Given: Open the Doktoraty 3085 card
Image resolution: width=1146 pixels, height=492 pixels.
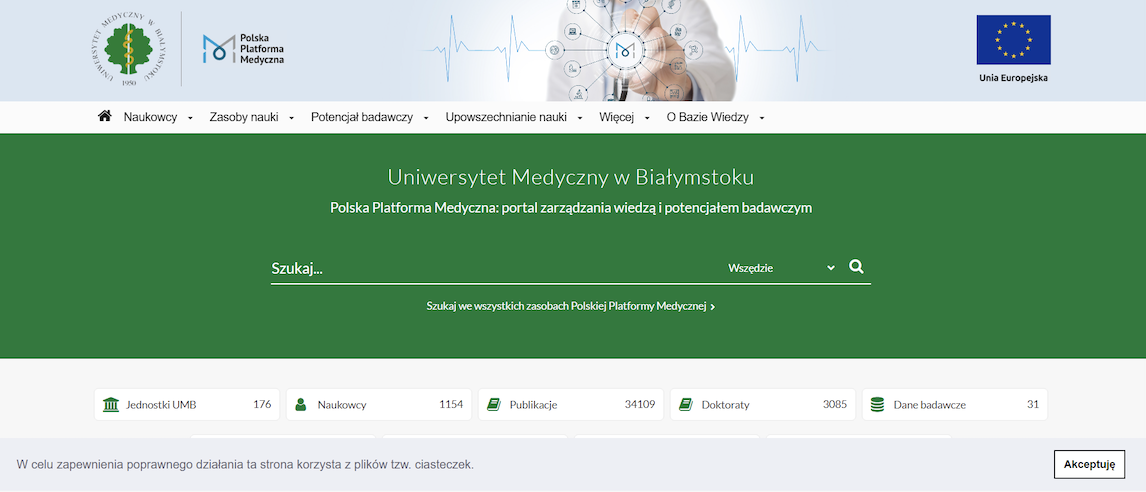Looking at the screenshot, I should click(762, 404).
